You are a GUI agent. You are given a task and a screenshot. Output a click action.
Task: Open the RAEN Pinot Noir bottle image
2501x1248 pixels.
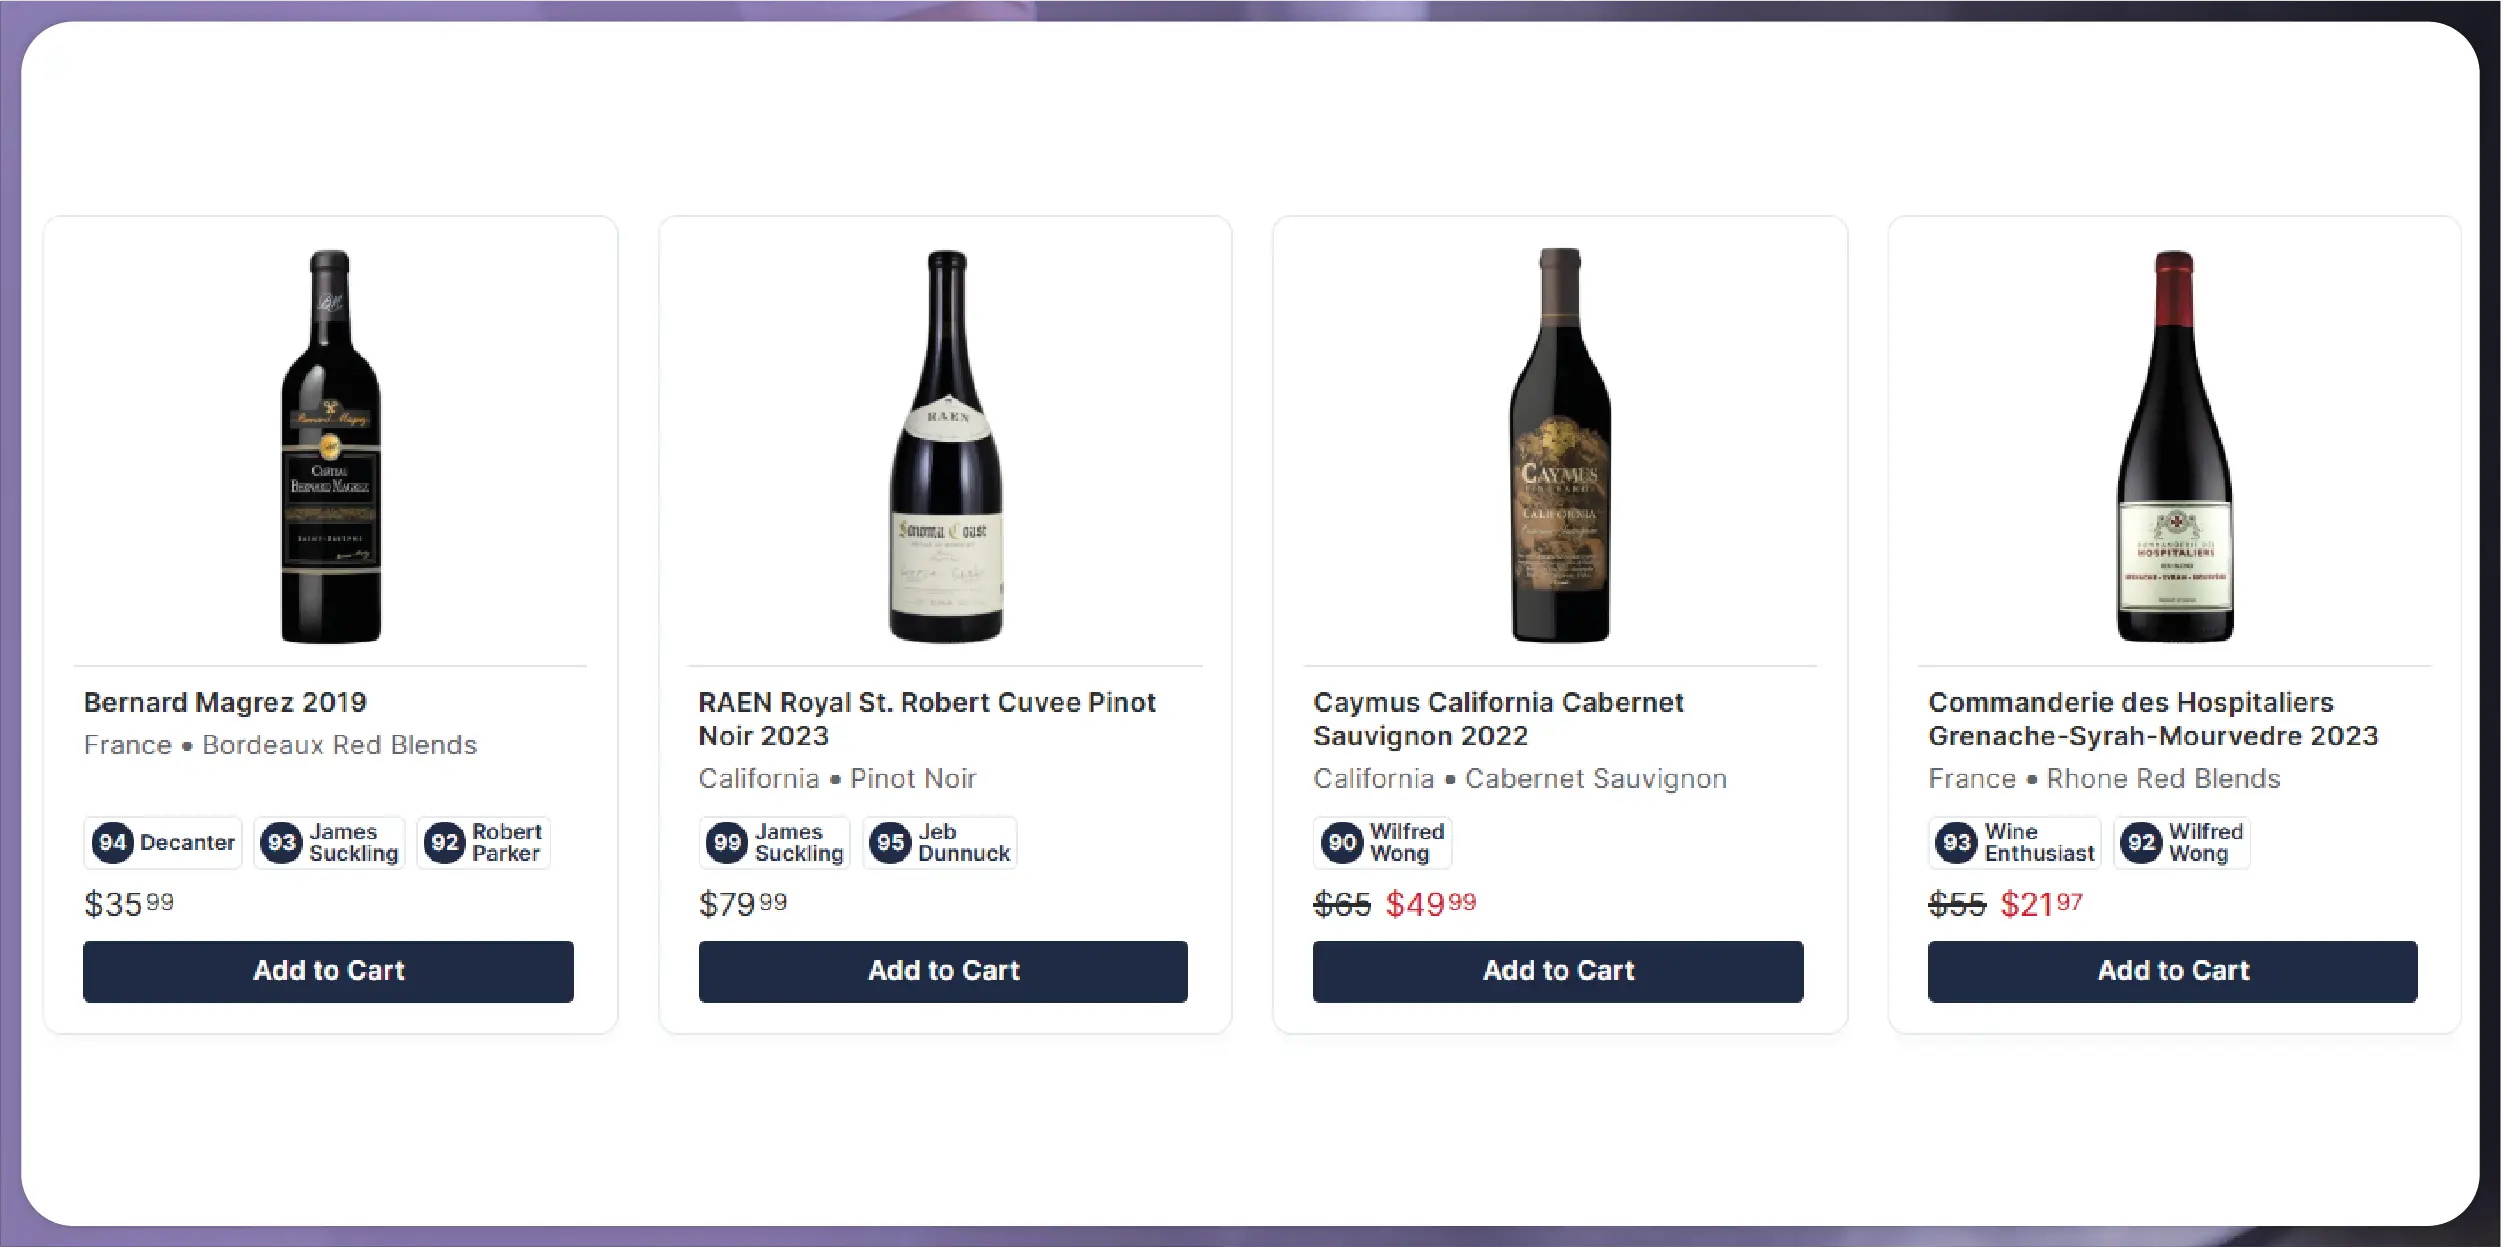[x=945, y=446]
